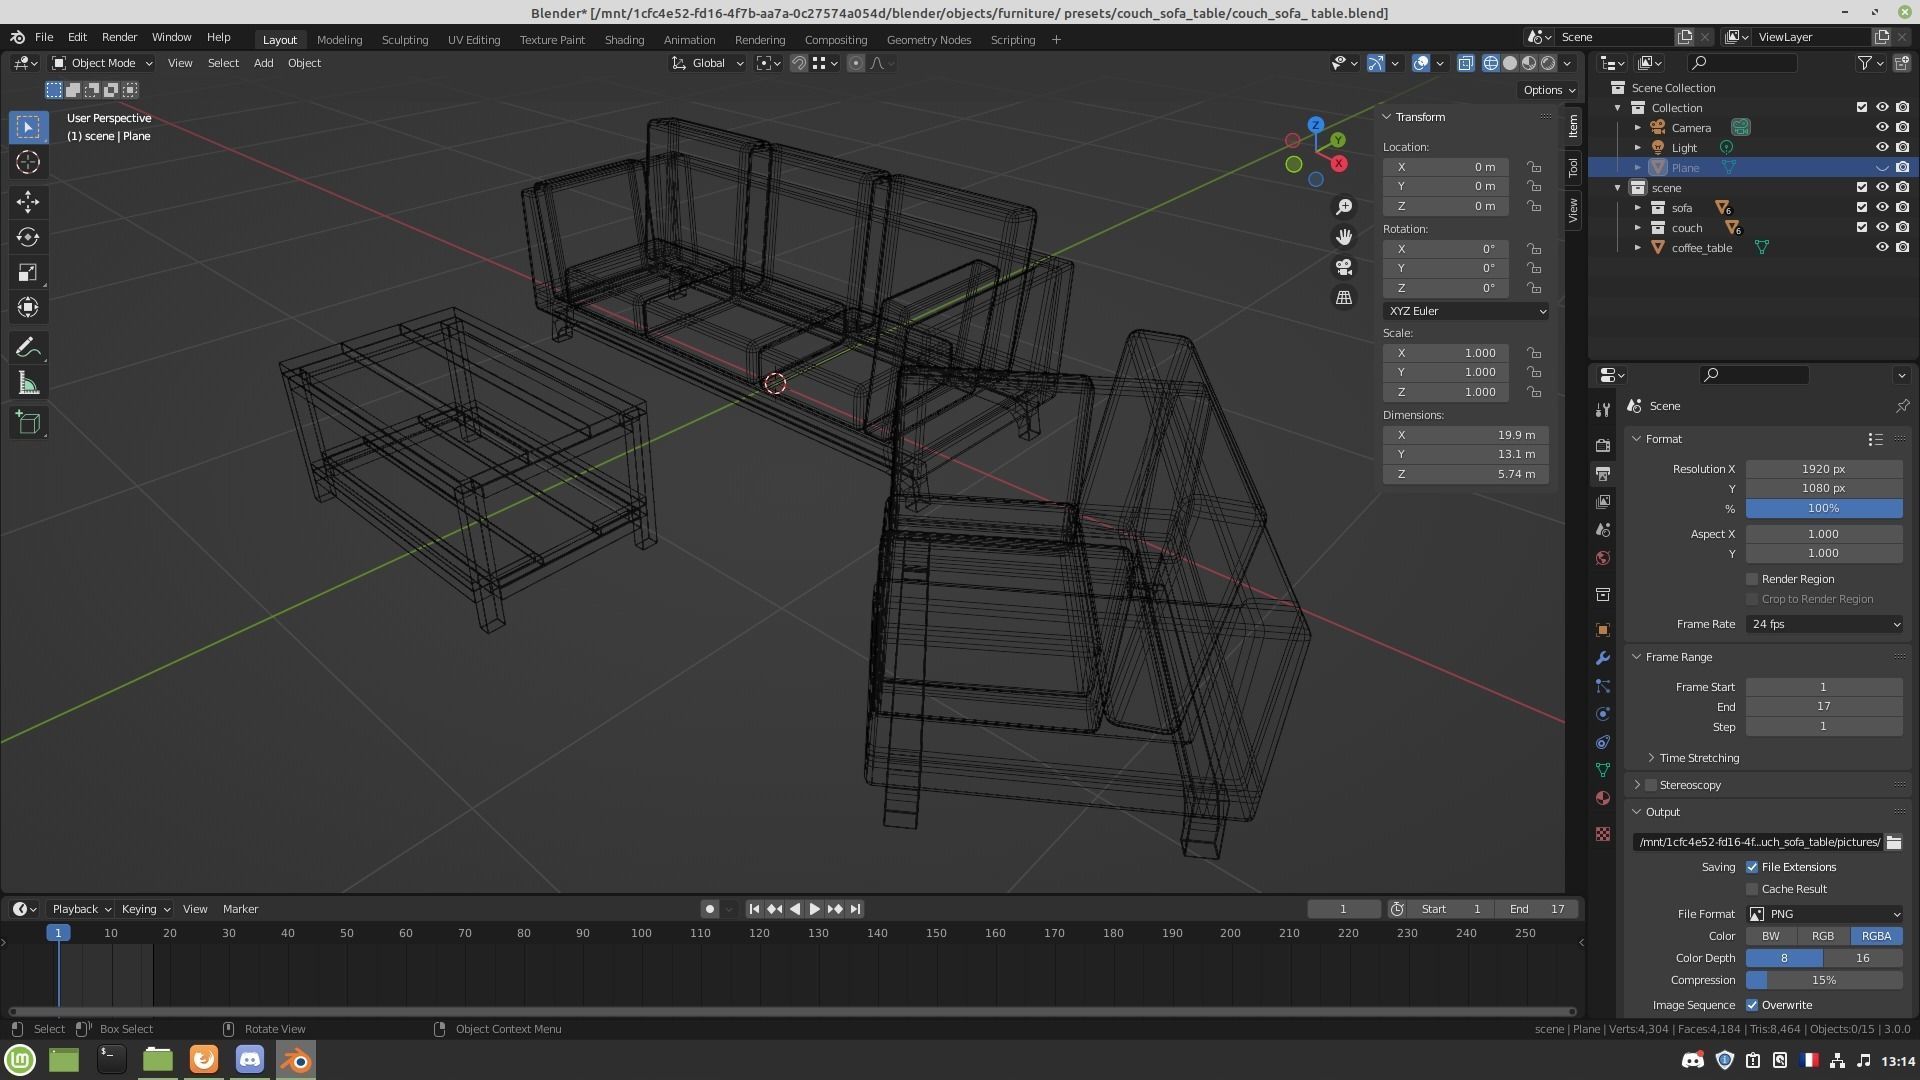Select the Transform tool
This screenshot has width=1920, height=1080.
click(28, 307)
